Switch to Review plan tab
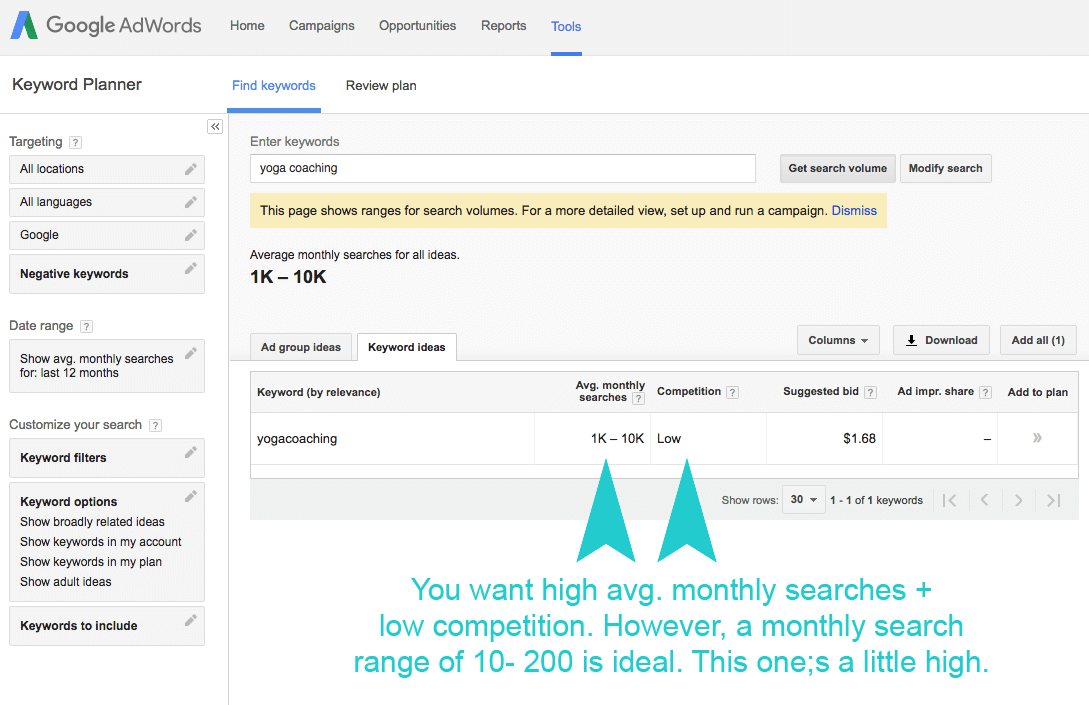 tap(381, 85)
